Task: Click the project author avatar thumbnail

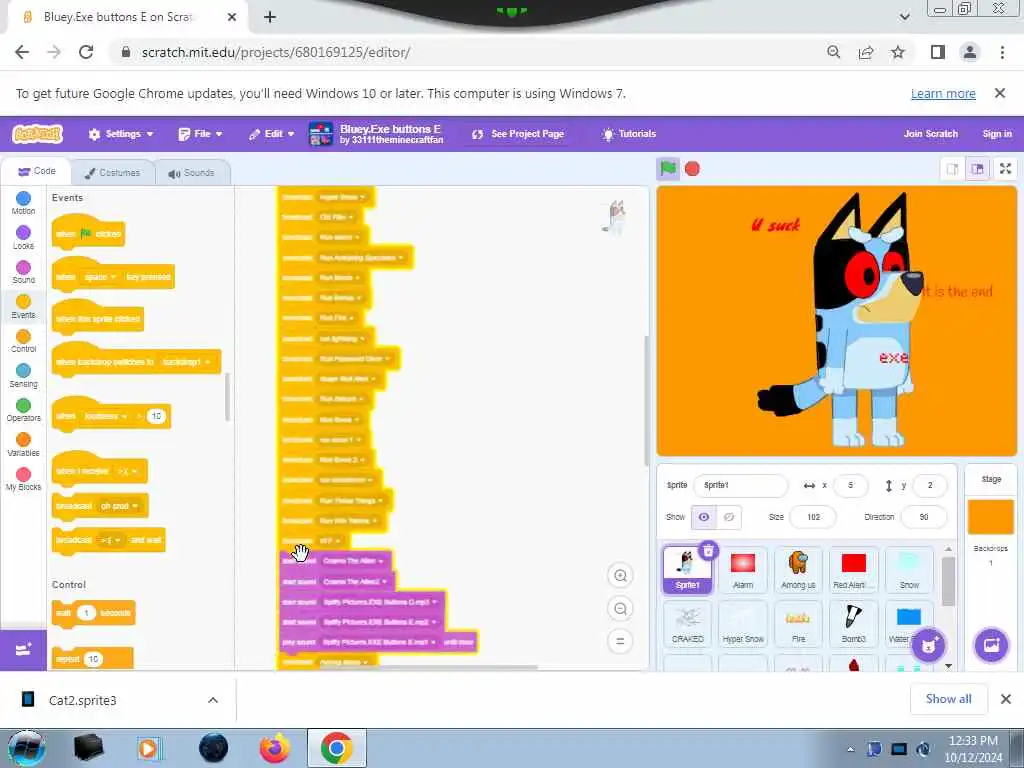Action: (321, 134)
